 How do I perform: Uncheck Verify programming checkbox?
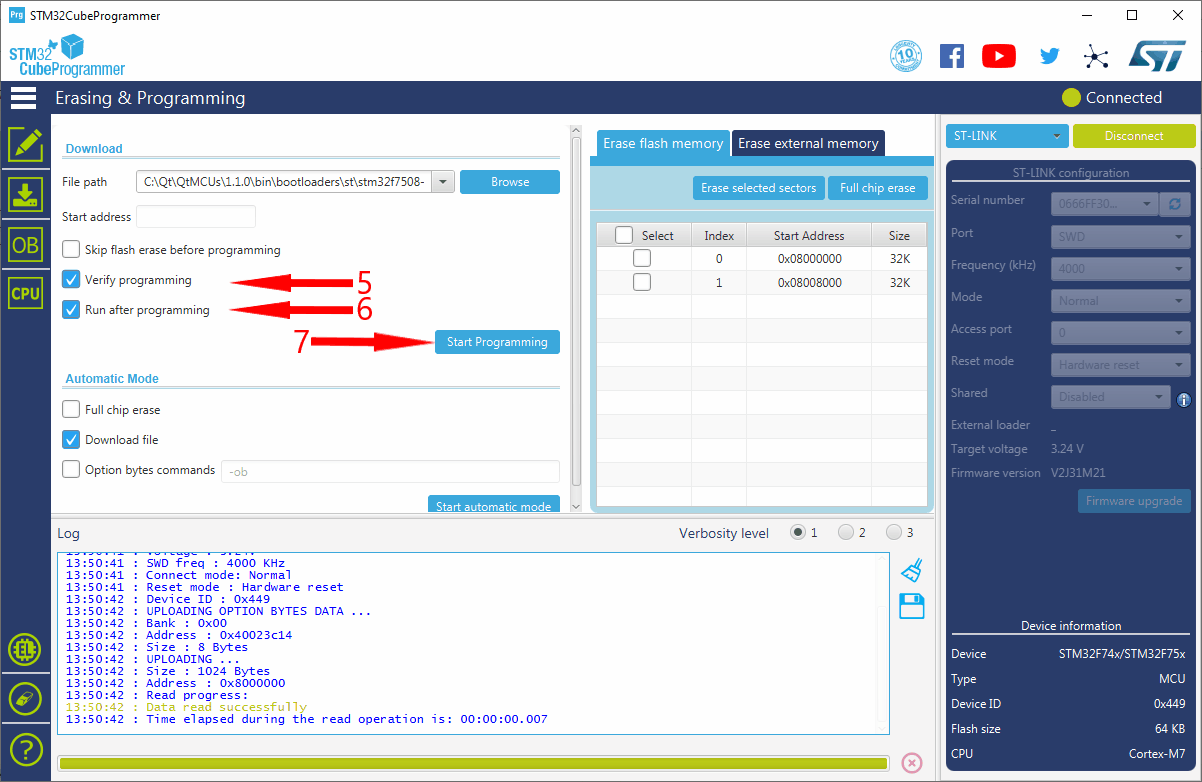coord(71,280)
